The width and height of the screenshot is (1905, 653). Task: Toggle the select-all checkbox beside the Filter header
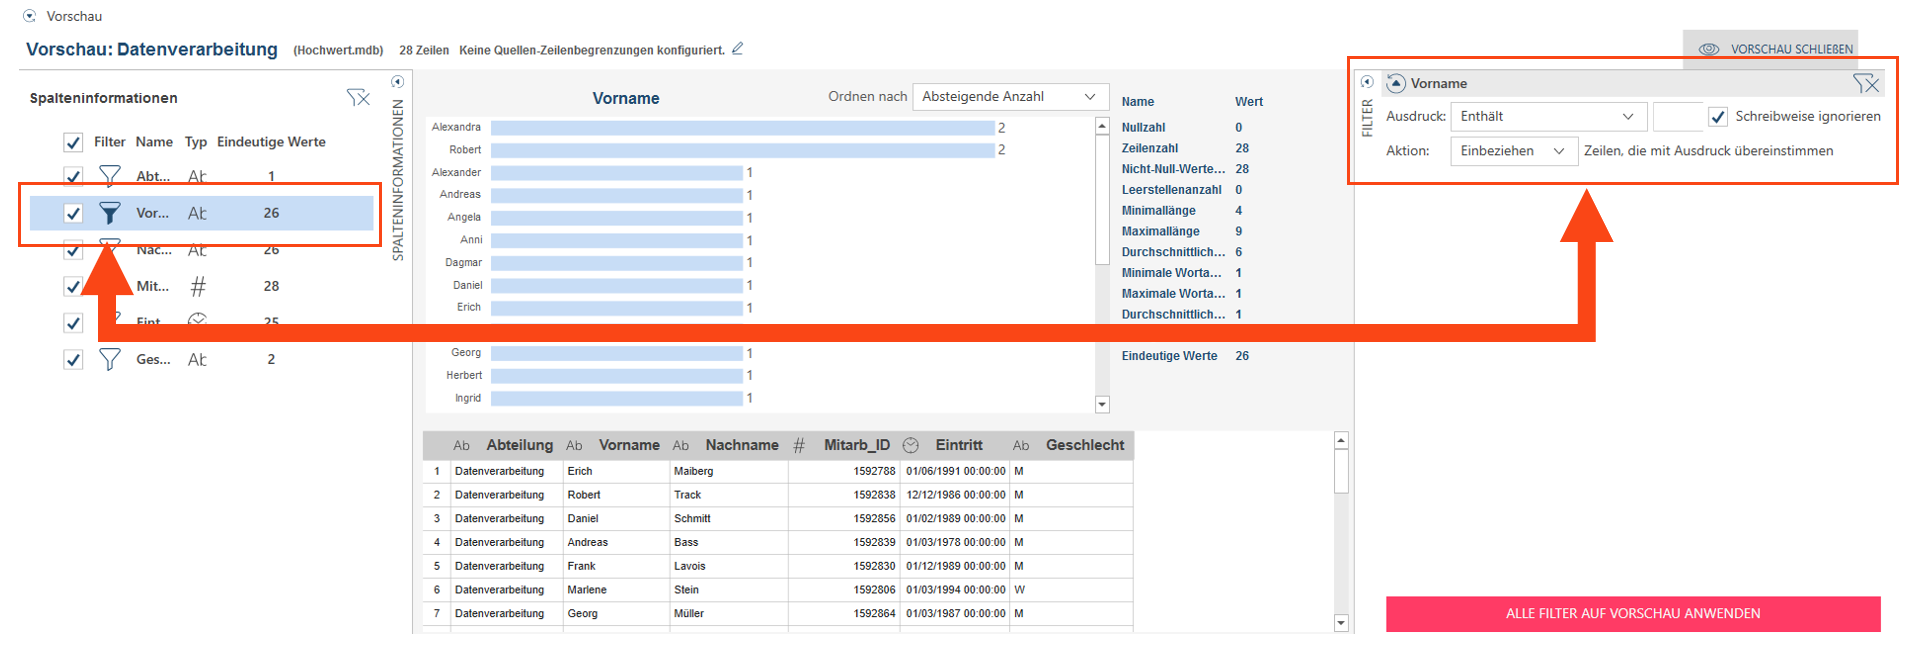(x=73, y=142)
